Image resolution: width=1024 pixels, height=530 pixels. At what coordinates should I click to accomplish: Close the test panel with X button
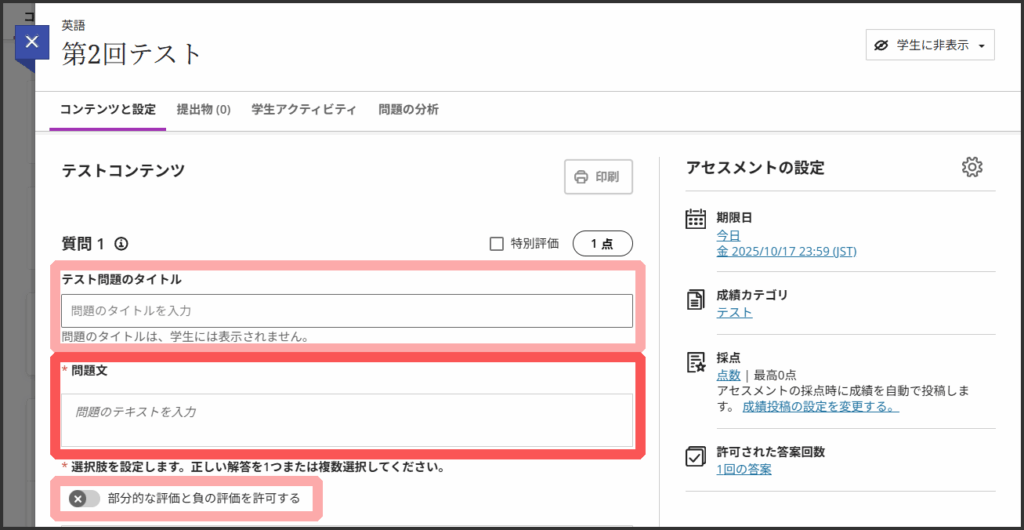tap(32, 42)
